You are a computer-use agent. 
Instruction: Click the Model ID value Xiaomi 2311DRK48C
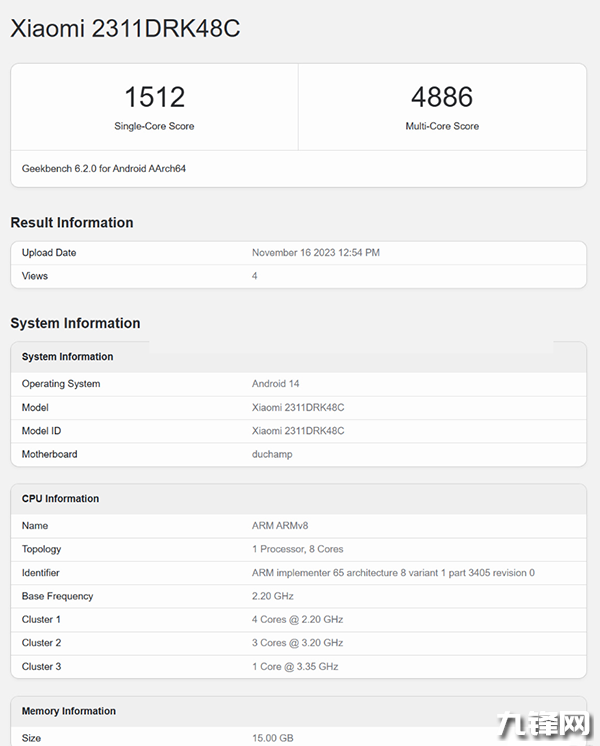pos(298,431)
